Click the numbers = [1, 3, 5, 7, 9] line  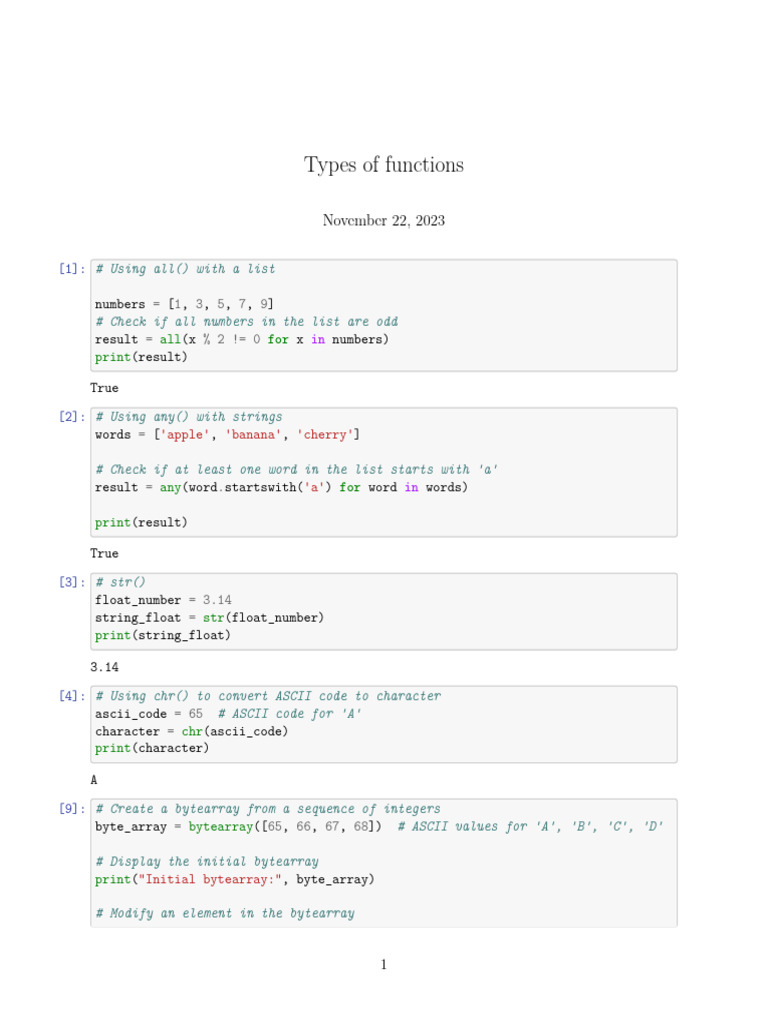click(185, 304)
